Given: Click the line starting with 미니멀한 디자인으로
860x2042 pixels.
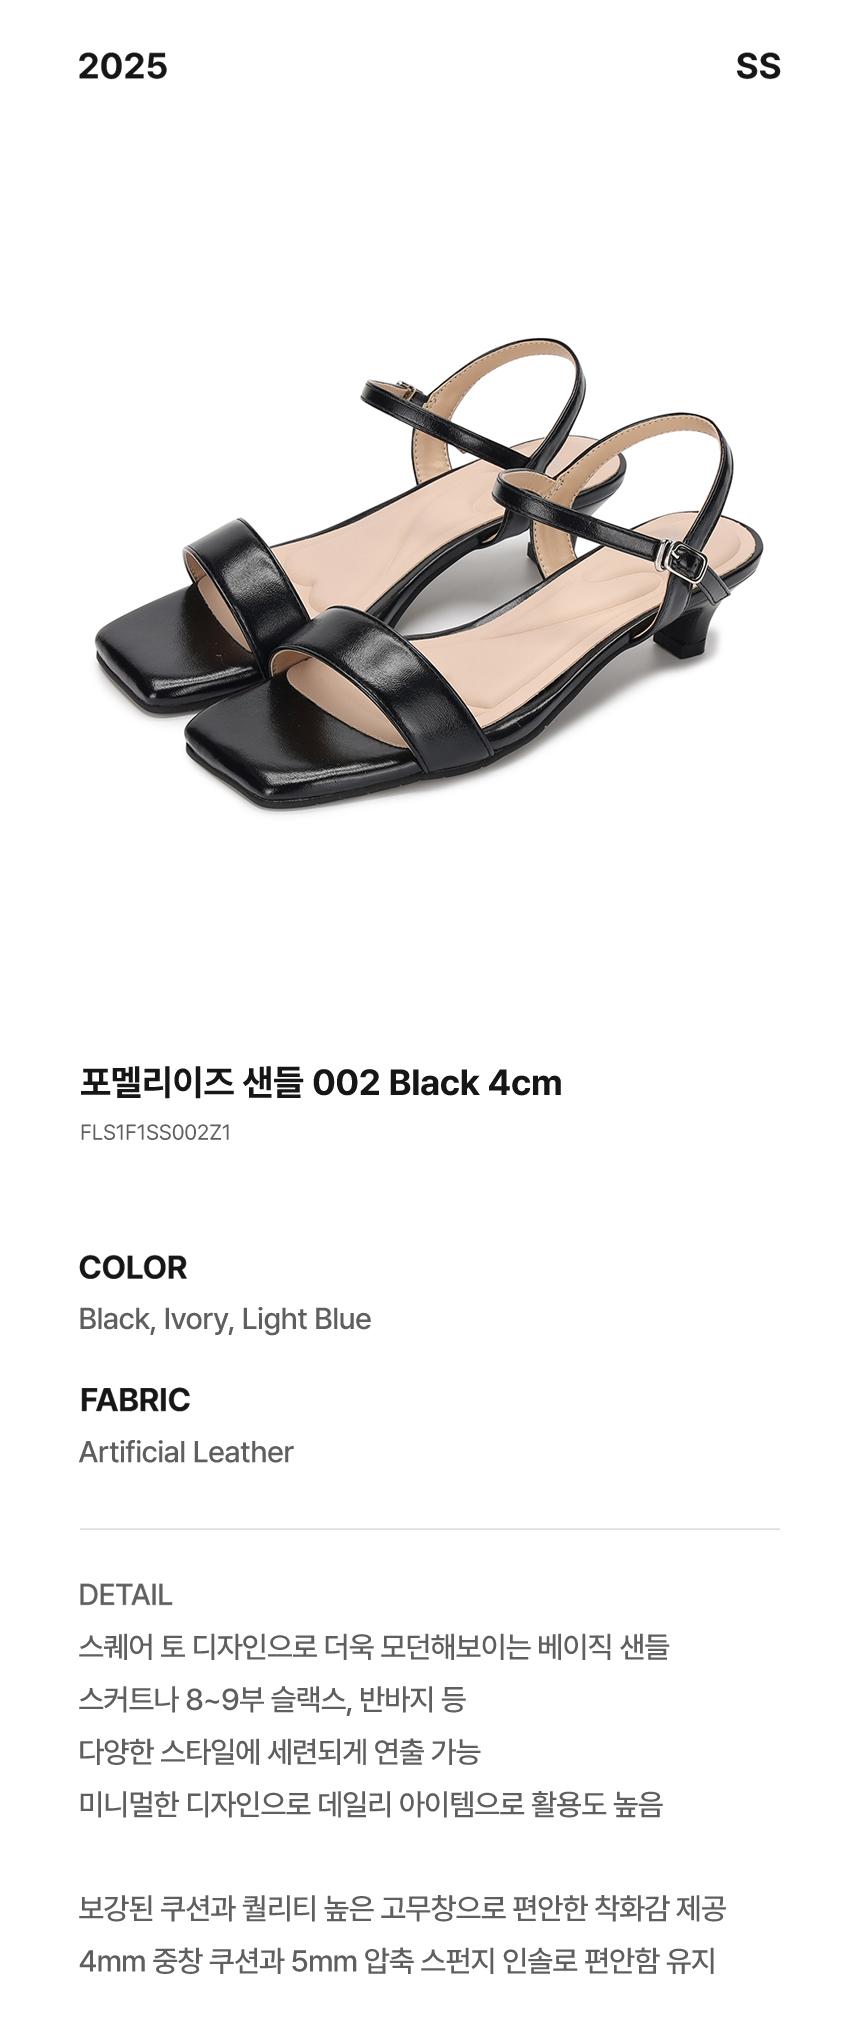Looking at the screenshot, I should [371, 1805].
